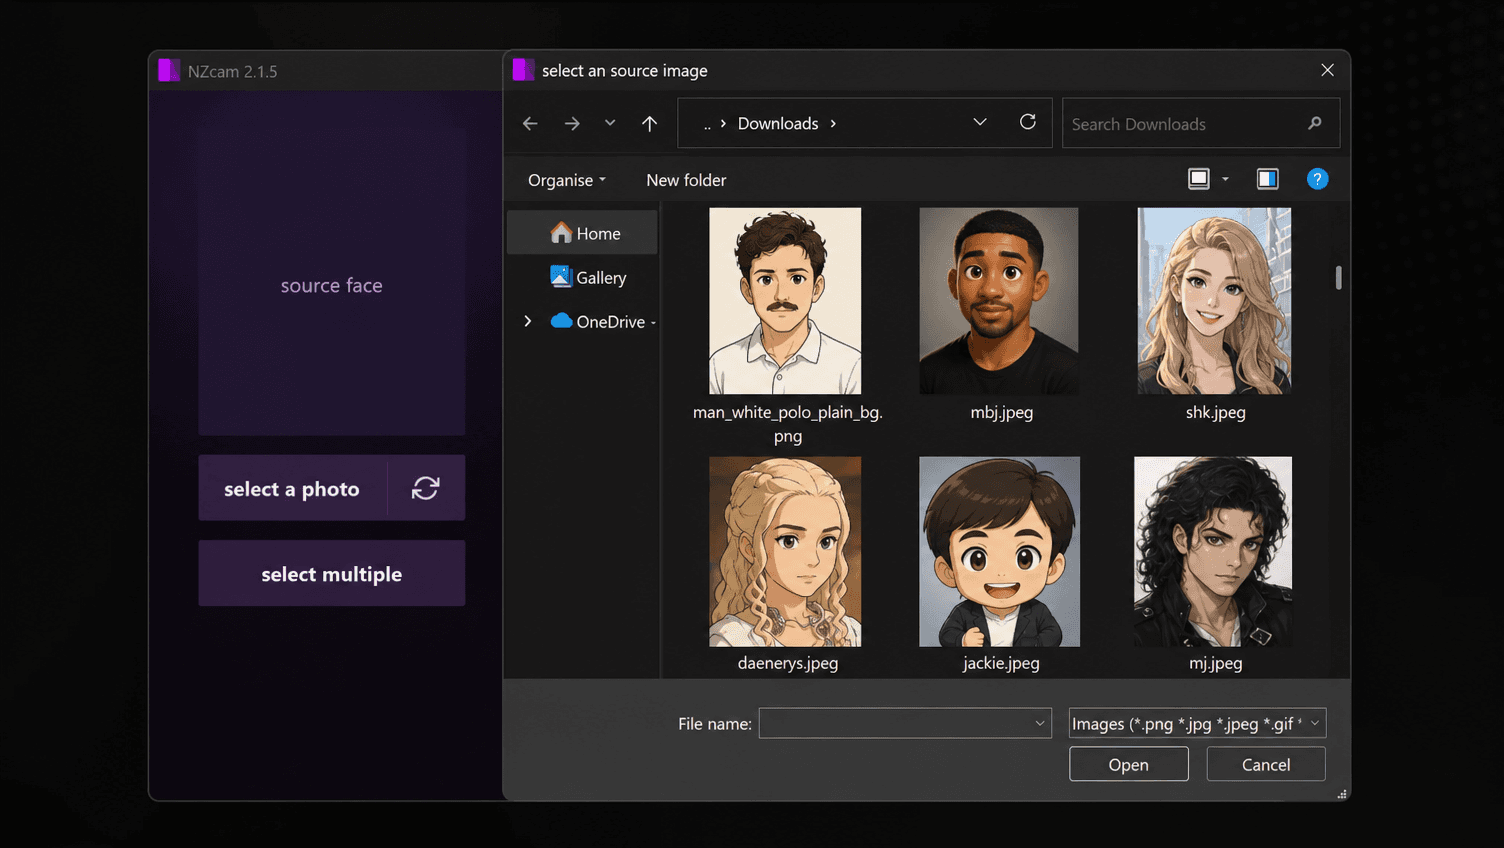Click the chevron after Downloads breadcrumb
This screenshot has width=1504, height=848.
pyautogui.click(x=833, y=123)
